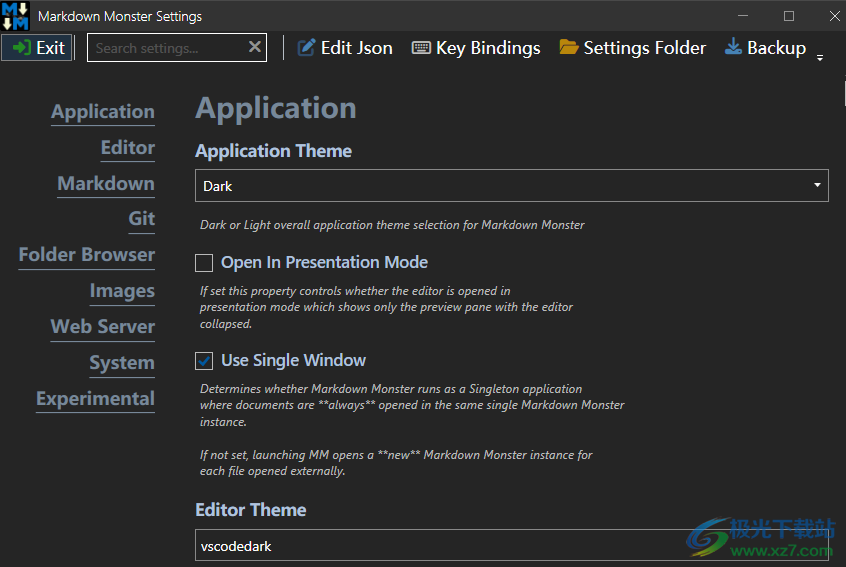Click the Markdown Monster app logo icon
The height and width of the screenshot is (567, 846).
[15, 16]
